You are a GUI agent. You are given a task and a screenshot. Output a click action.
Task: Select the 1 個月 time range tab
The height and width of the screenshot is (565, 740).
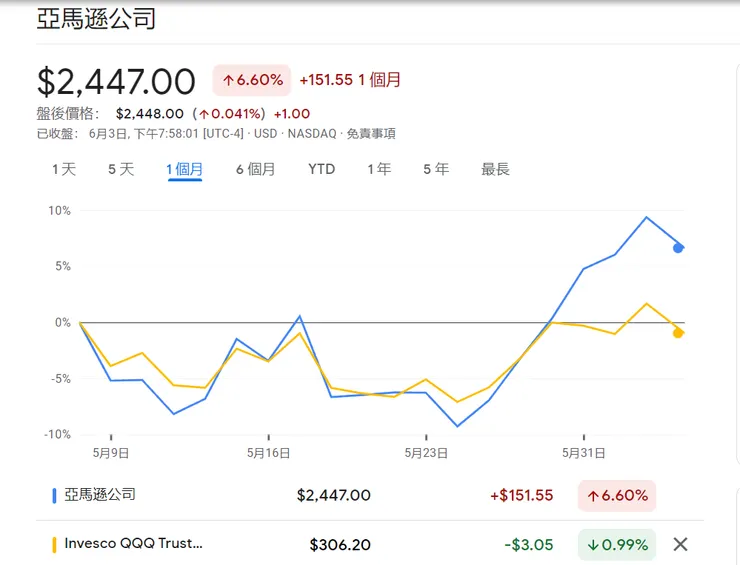click(x=185, y=169)
